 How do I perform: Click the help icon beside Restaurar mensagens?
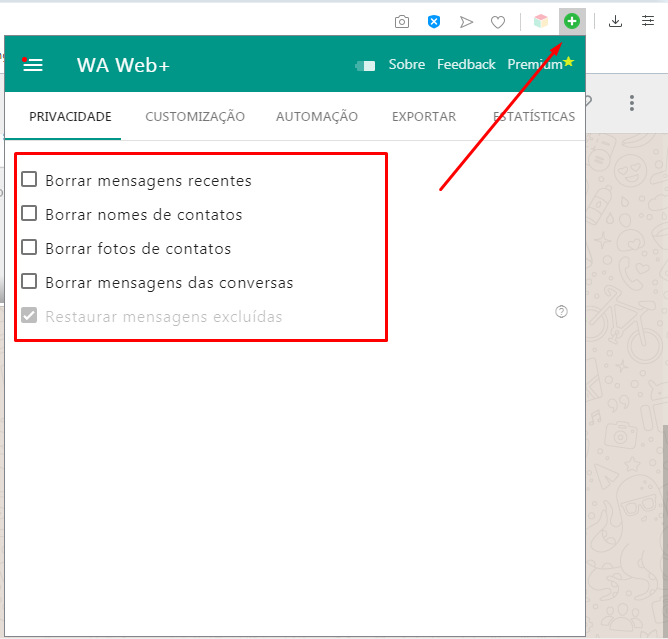561,312
